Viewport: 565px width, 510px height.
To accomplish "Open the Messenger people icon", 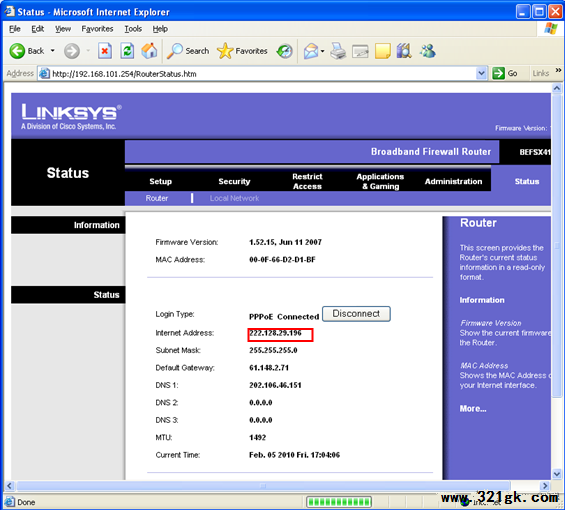I will click(x=428, y=51).
